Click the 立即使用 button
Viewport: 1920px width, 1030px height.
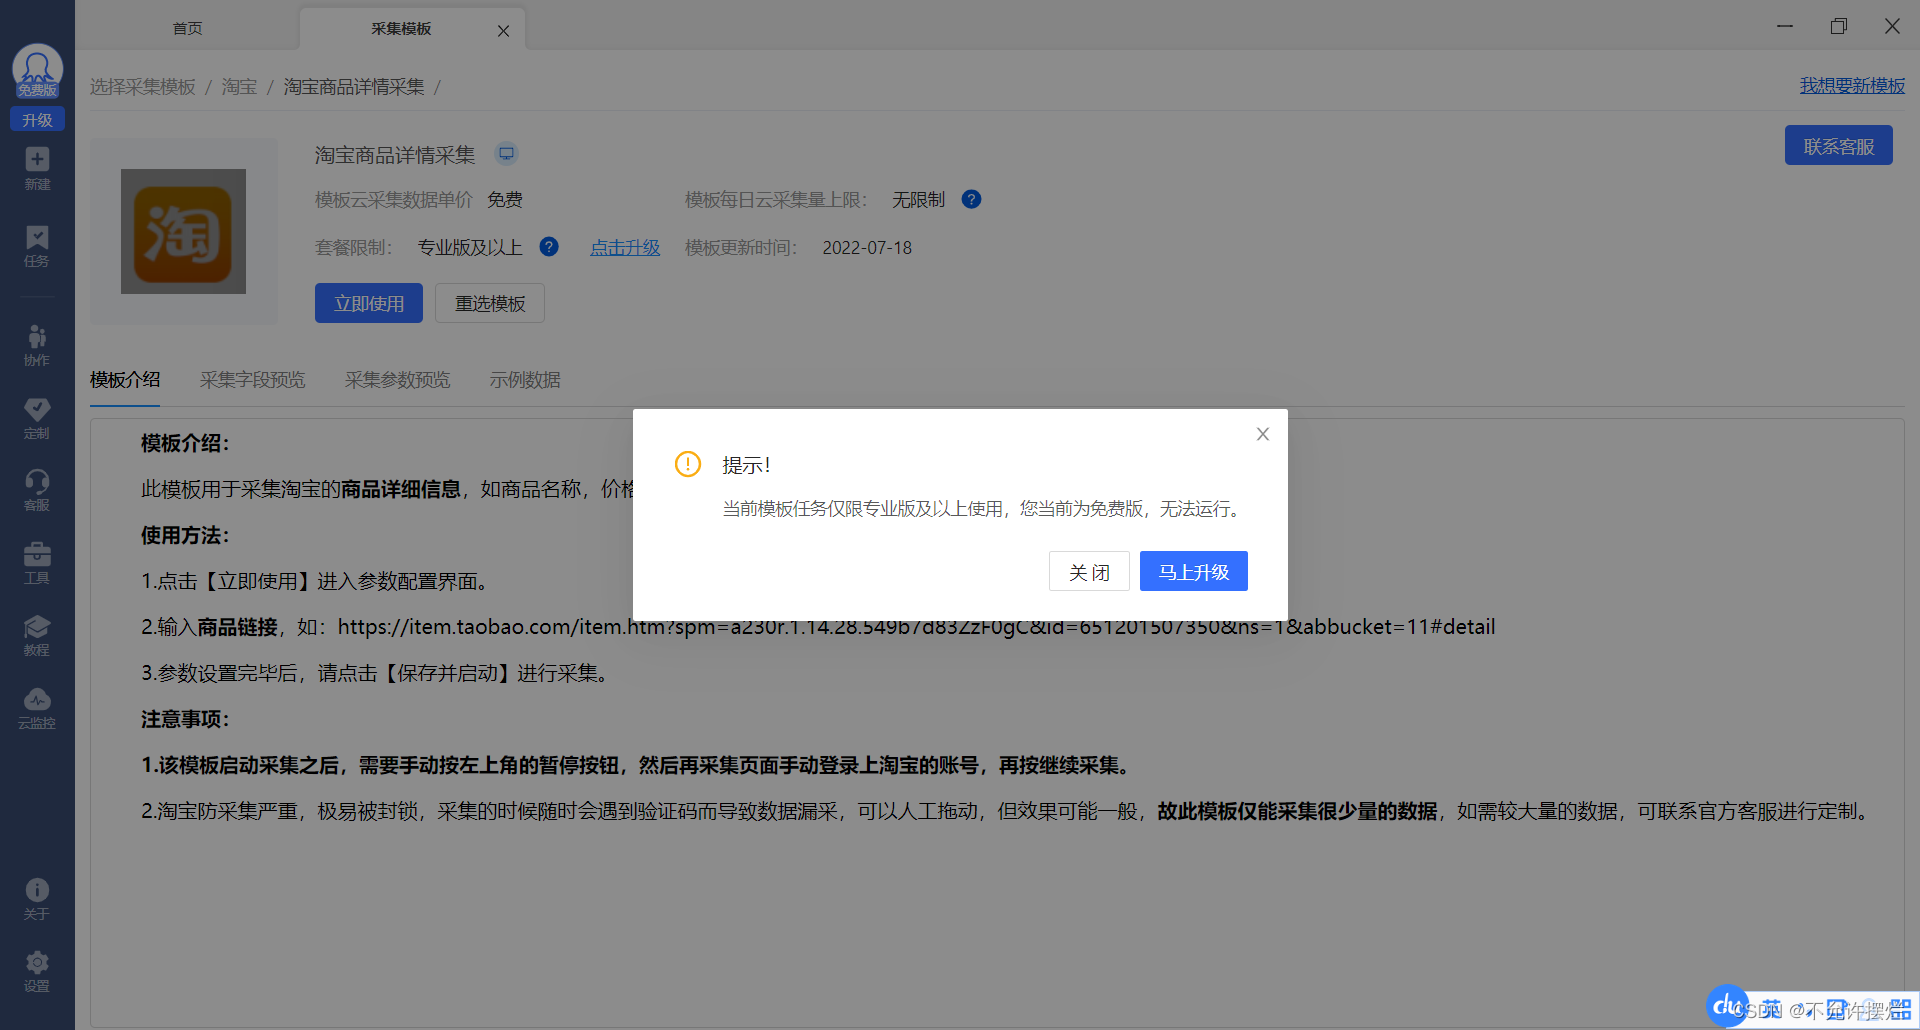[369, 303]
